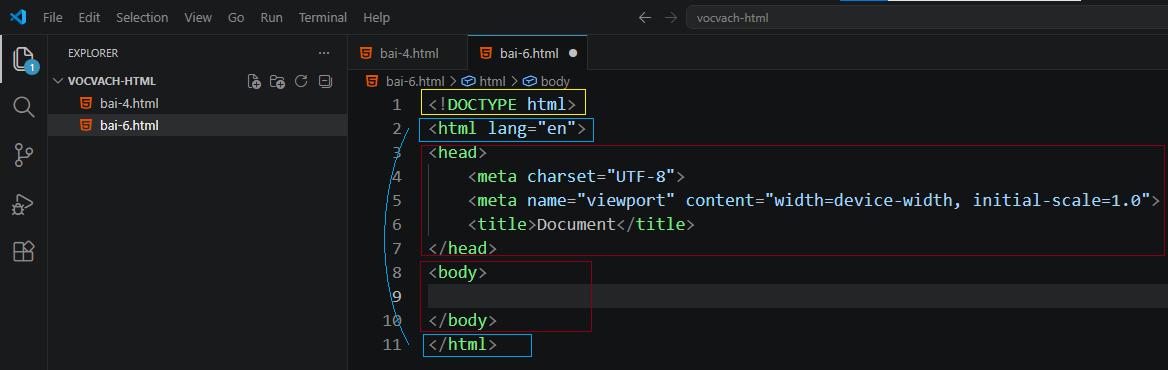The height and width of the screenshot is (370, 1168).
Task: Click the VS Code logo icon
Action: (18, 16)
